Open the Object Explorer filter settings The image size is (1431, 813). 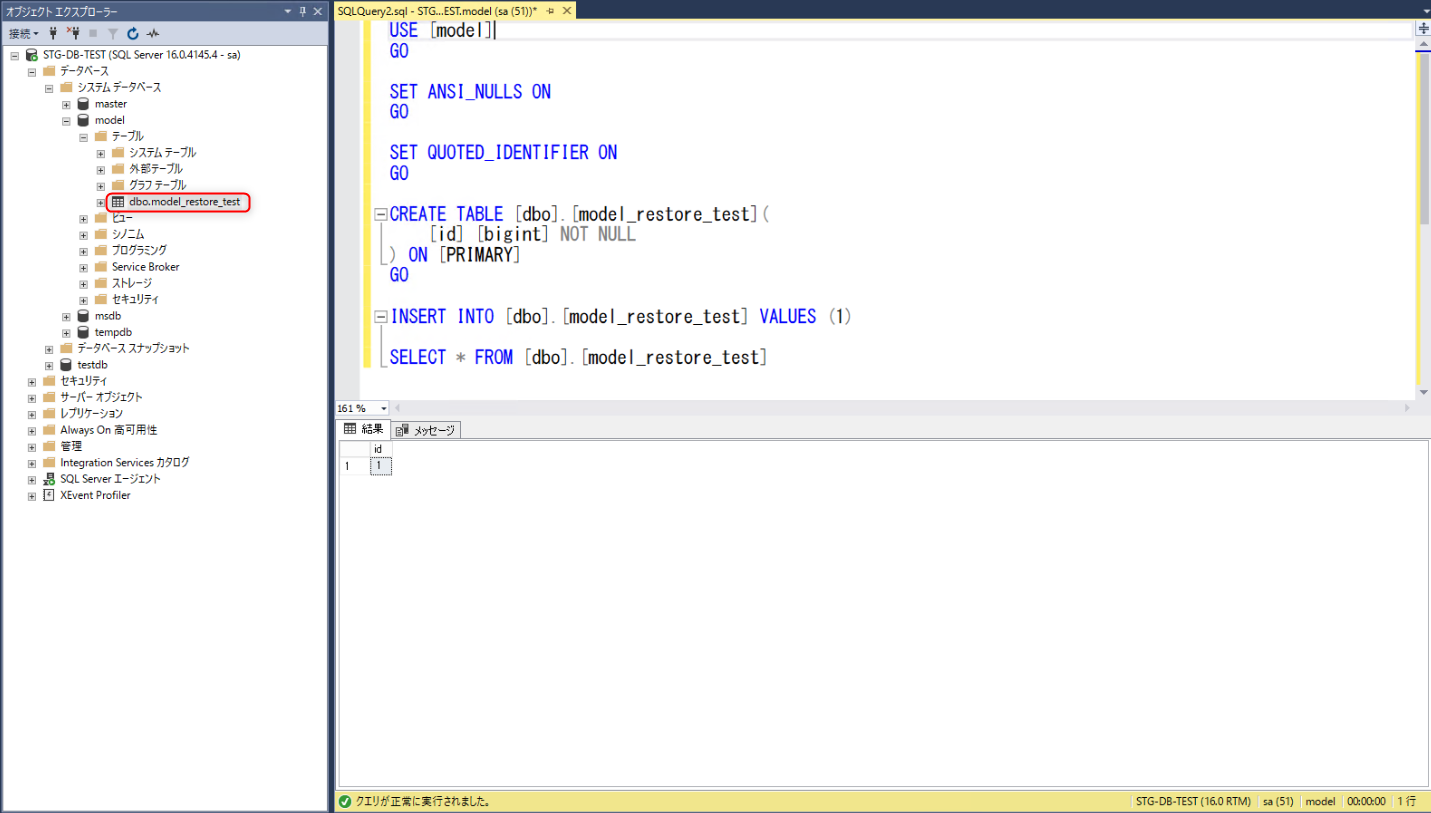click(x=113, y=33)
